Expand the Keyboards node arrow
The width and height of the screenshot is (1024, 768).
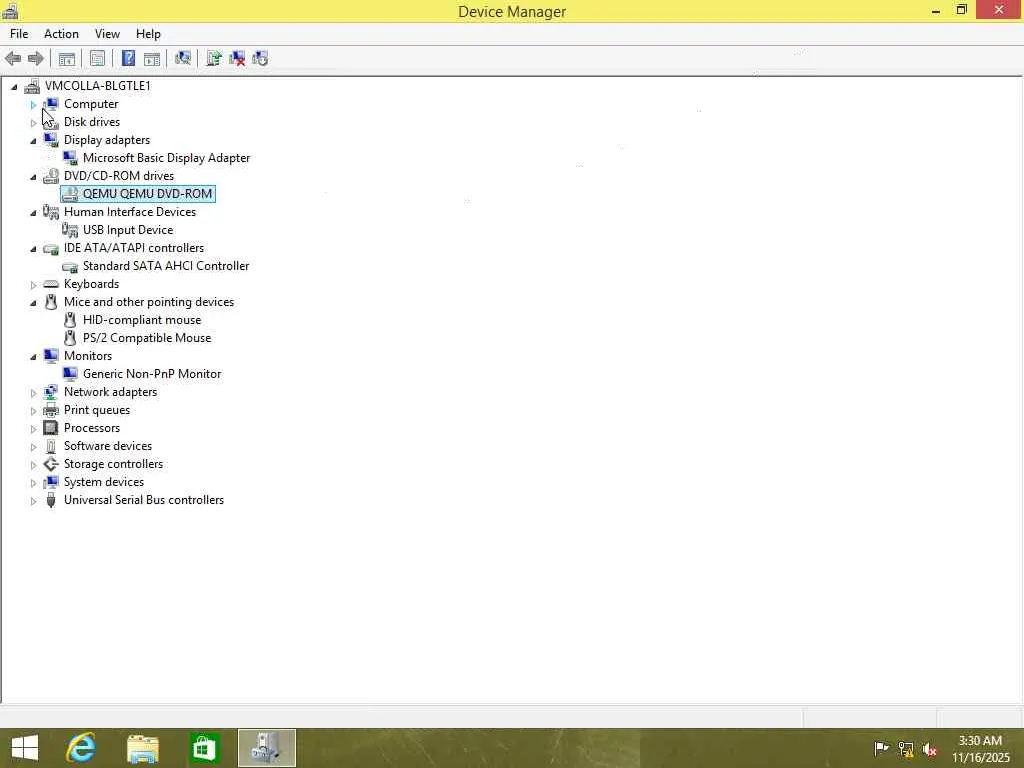[33, 284]
